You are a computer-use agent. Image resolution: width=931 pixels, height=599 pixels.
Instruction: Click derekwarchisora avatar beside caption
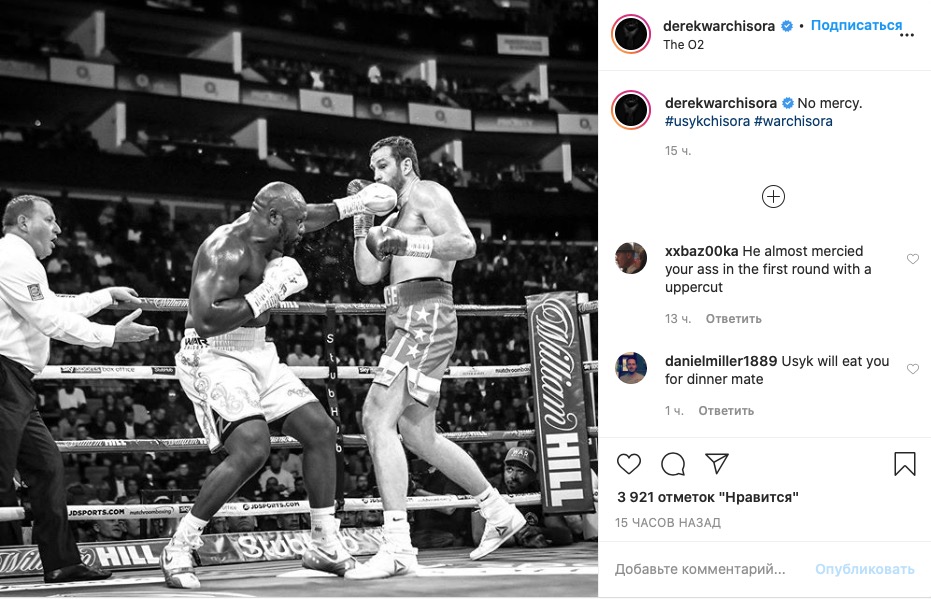(x=631, y=110)
